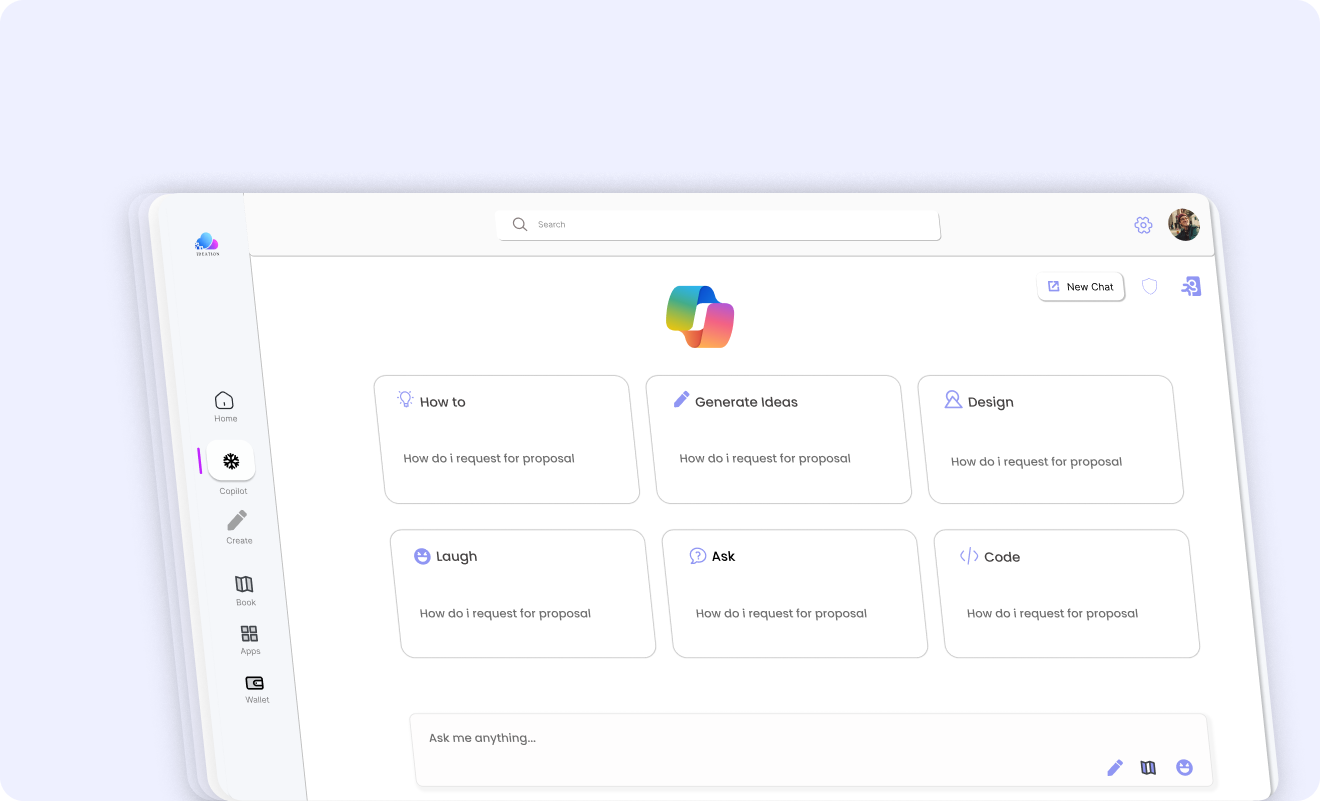Open the Create pencil in sidebar
The height and width of the screenshot is (801, 1320).
[x=237, y=521]
